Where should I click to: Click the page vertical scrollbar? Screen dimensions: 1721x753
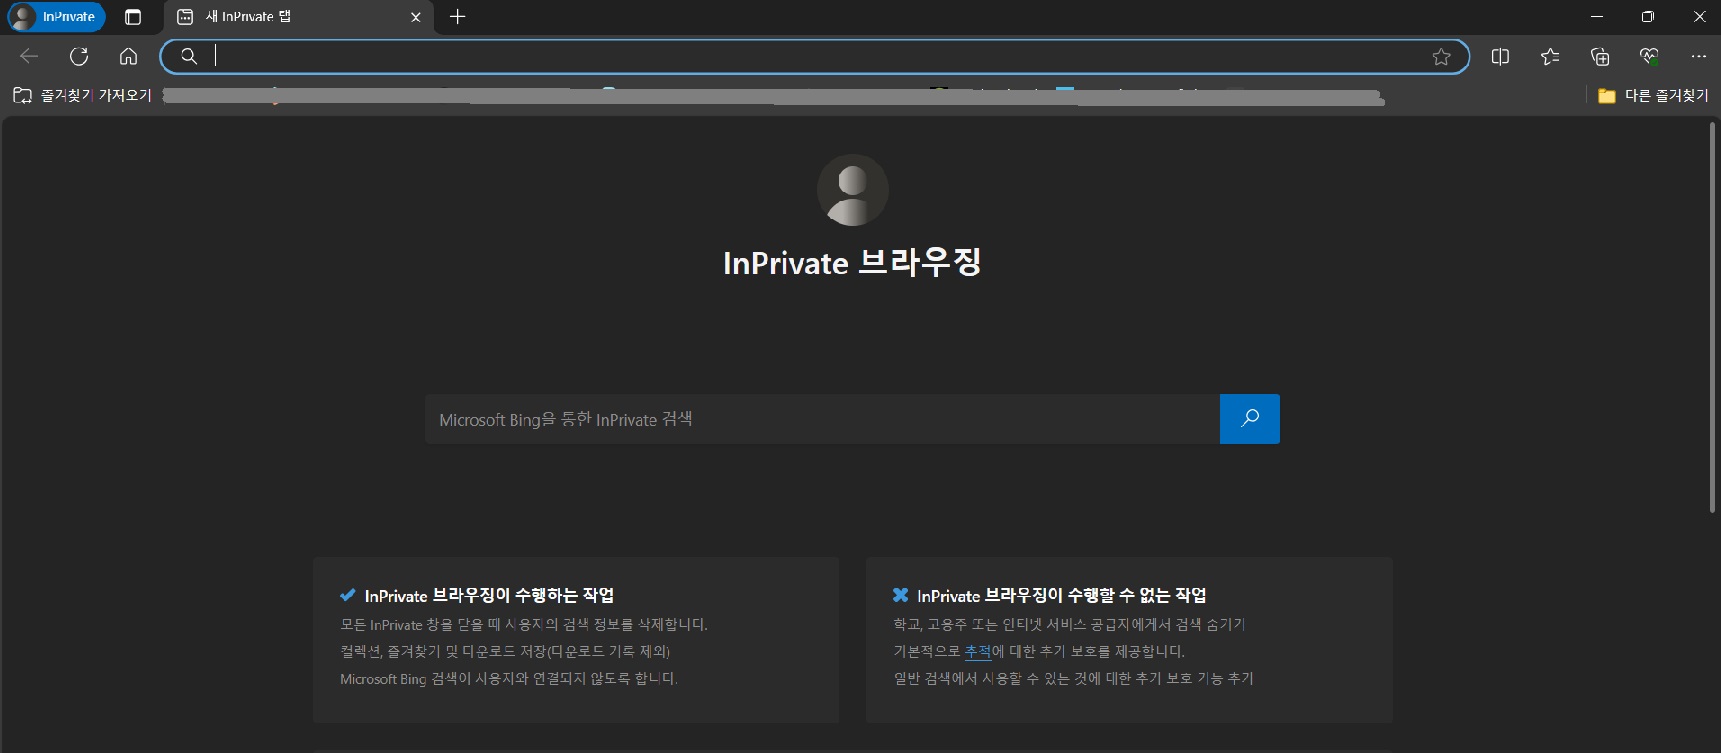[x=1712, y=318]
